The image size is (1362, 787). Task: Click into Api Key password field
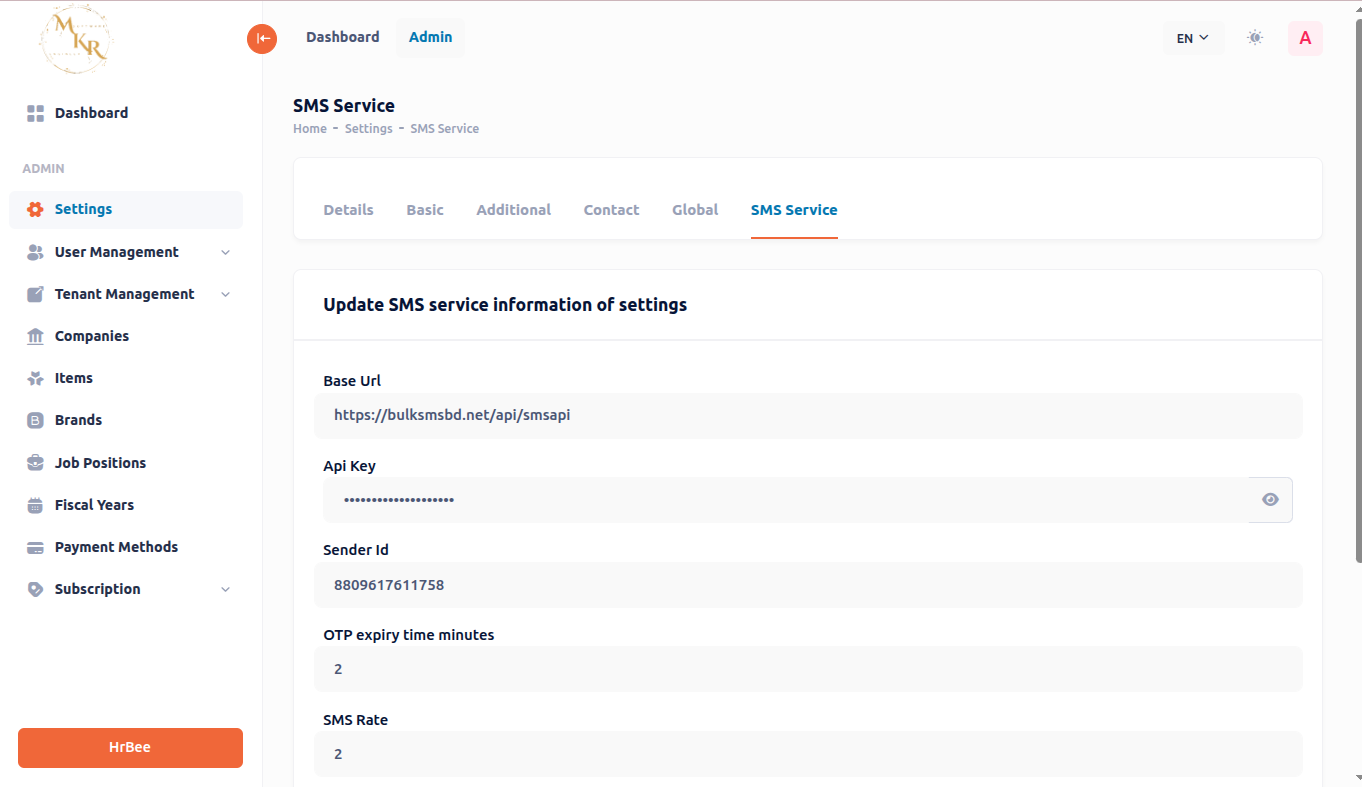click(x=786, y=500)
